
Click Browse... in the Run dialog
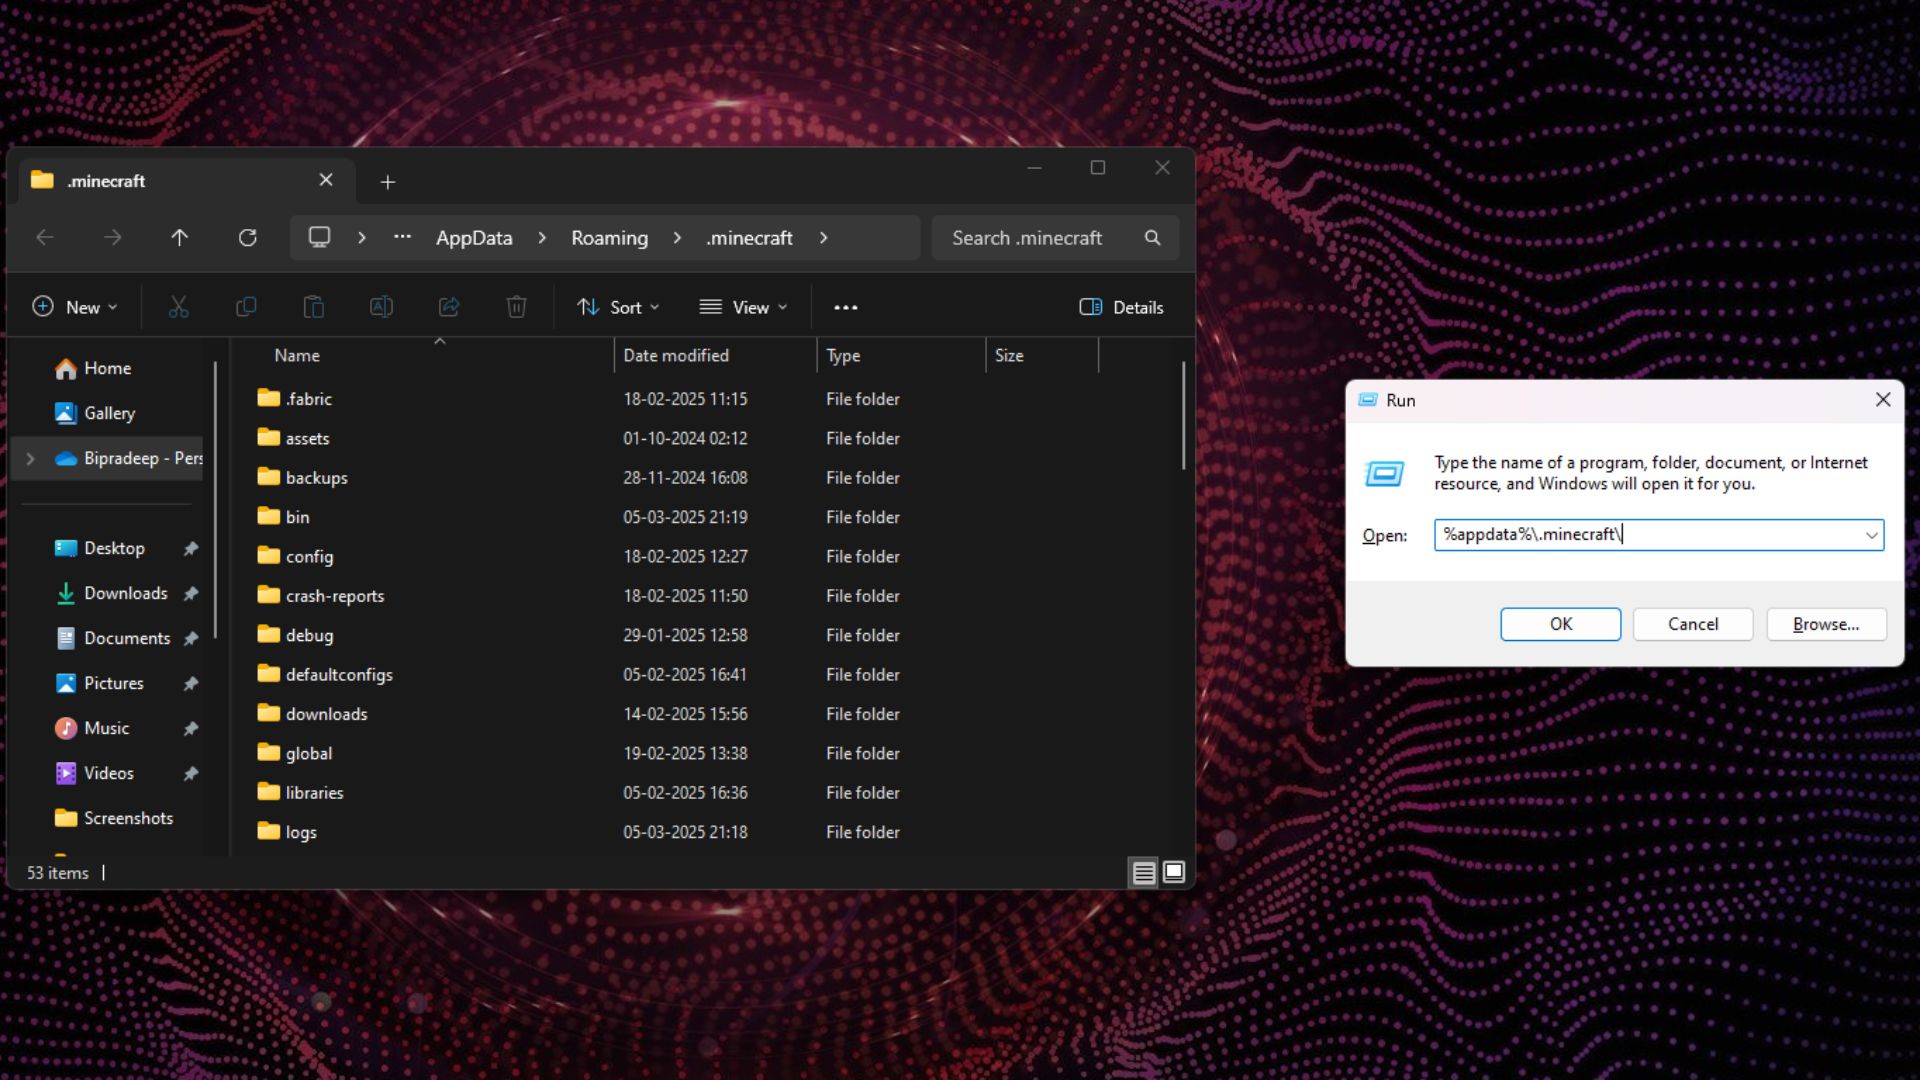tap(1825, 624)
